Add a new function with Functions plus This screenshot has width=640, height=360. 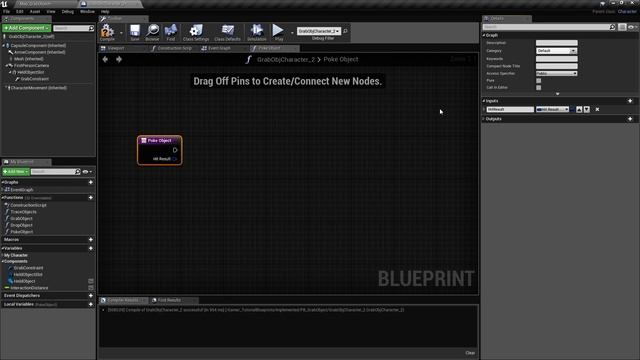click(91, 198)
